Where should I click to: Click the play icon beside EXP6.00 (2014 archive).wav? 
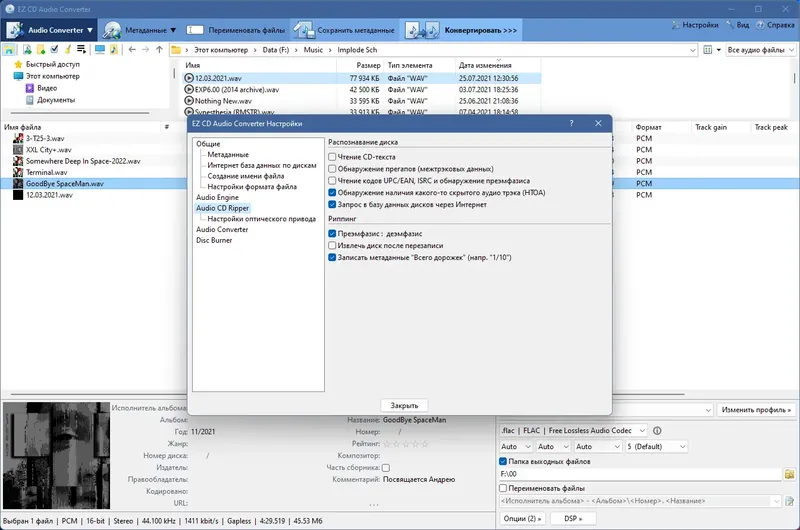point(189,89)
